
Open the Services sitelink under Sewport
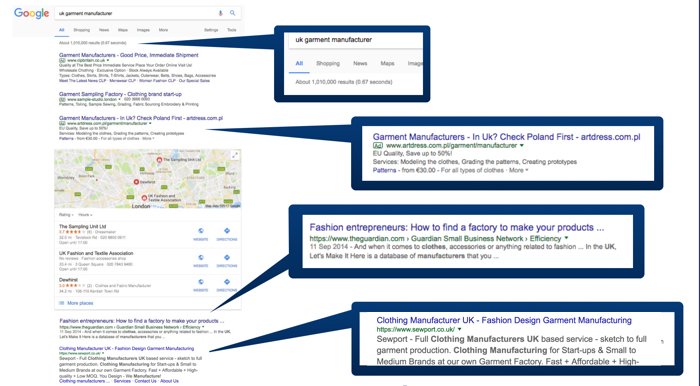pyautogui.click(x=122, y=381)
